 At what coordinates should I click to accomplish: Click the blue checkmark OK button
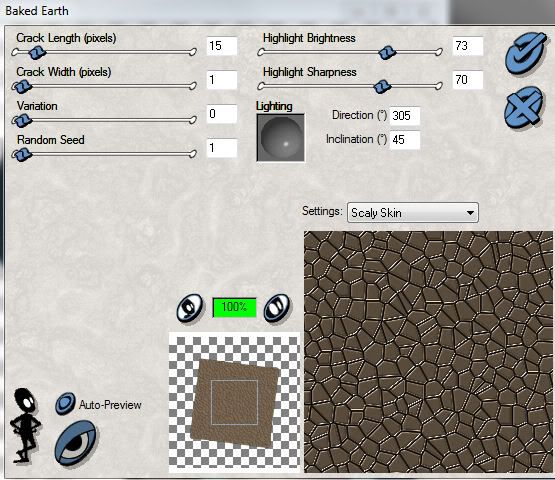[x=526, y=52]
